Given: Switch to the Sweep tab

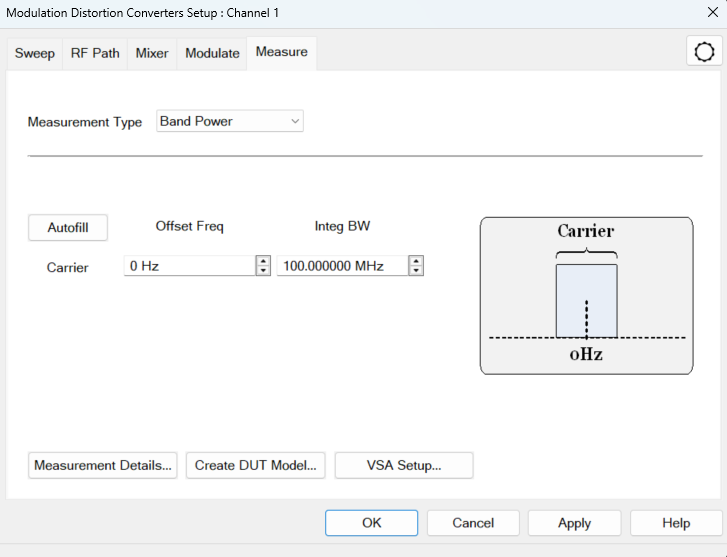Looking at the screenshot, I should pyautogui.click(x=34, y=54).
